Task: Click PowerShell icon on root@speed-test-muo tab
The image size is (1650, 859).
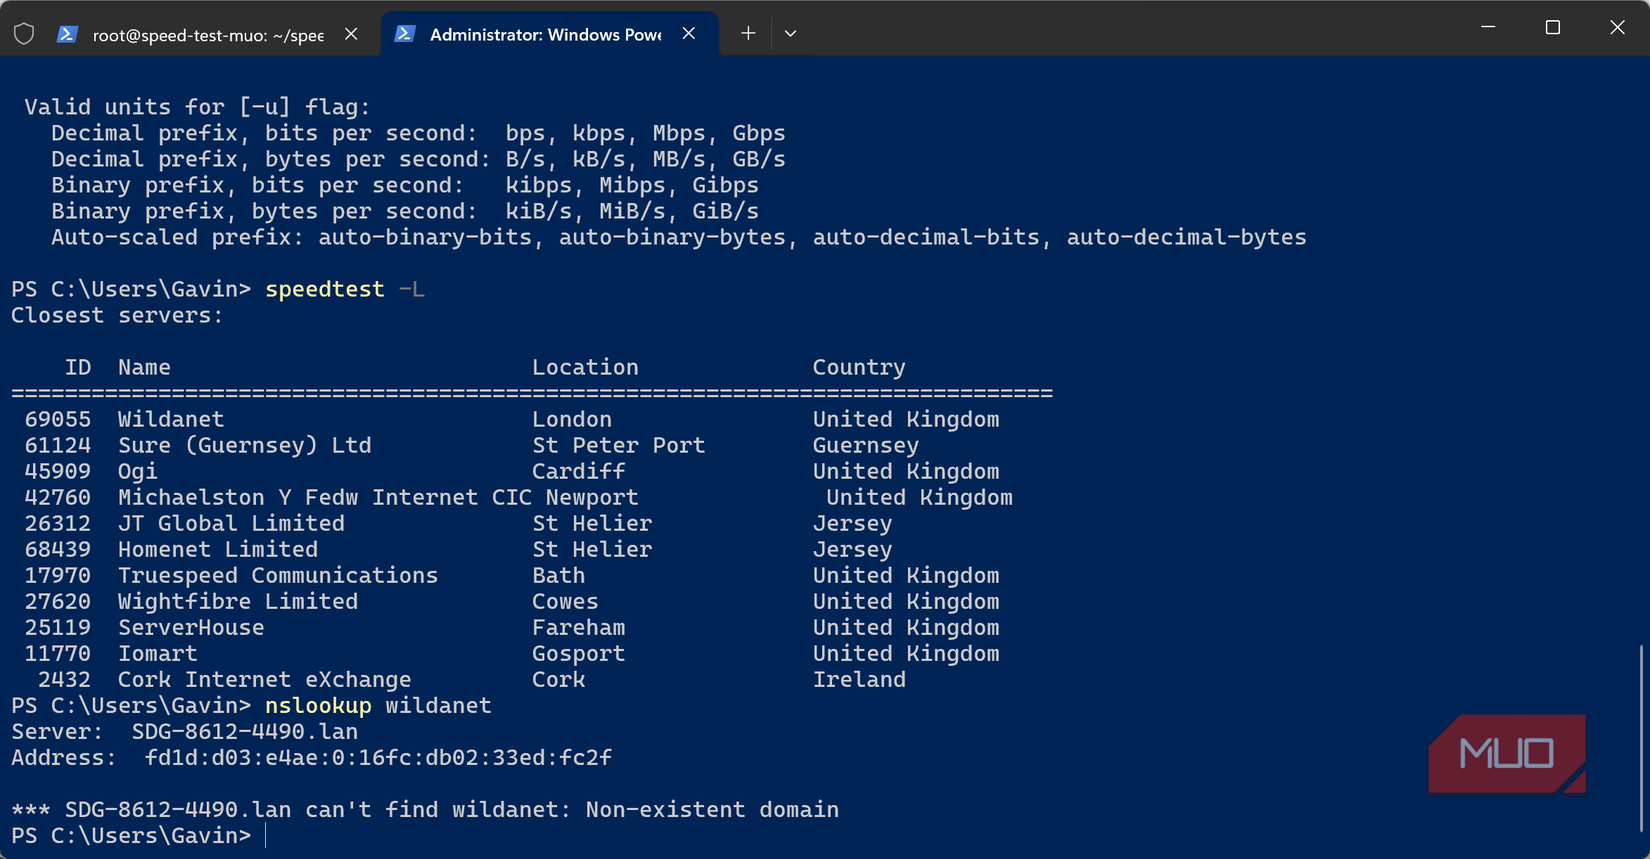Action: tap(67, 34)
